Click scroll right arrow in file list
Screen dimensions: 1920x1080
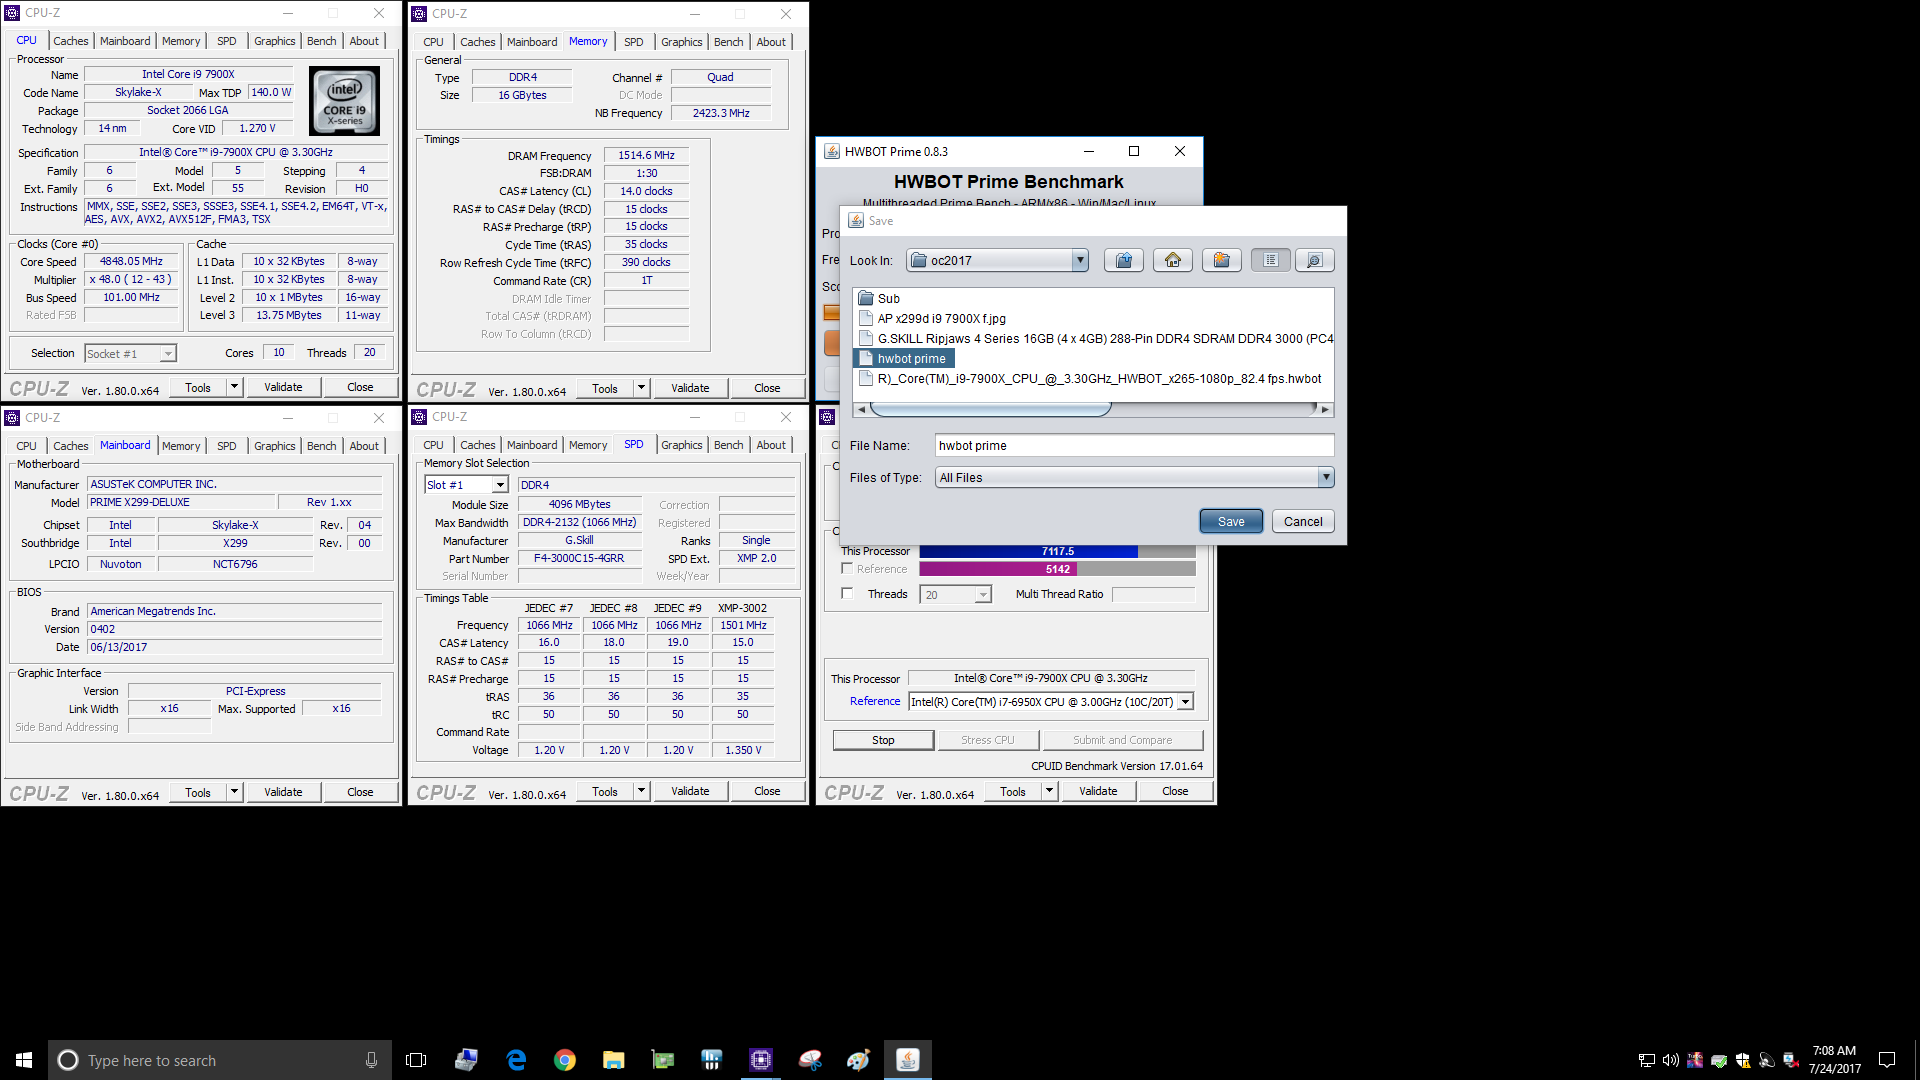(1326, 409)
